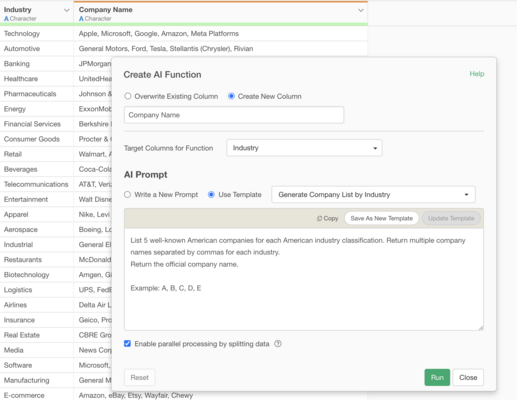
Task: Click Save As New Template button
Action: click(381, 218)
